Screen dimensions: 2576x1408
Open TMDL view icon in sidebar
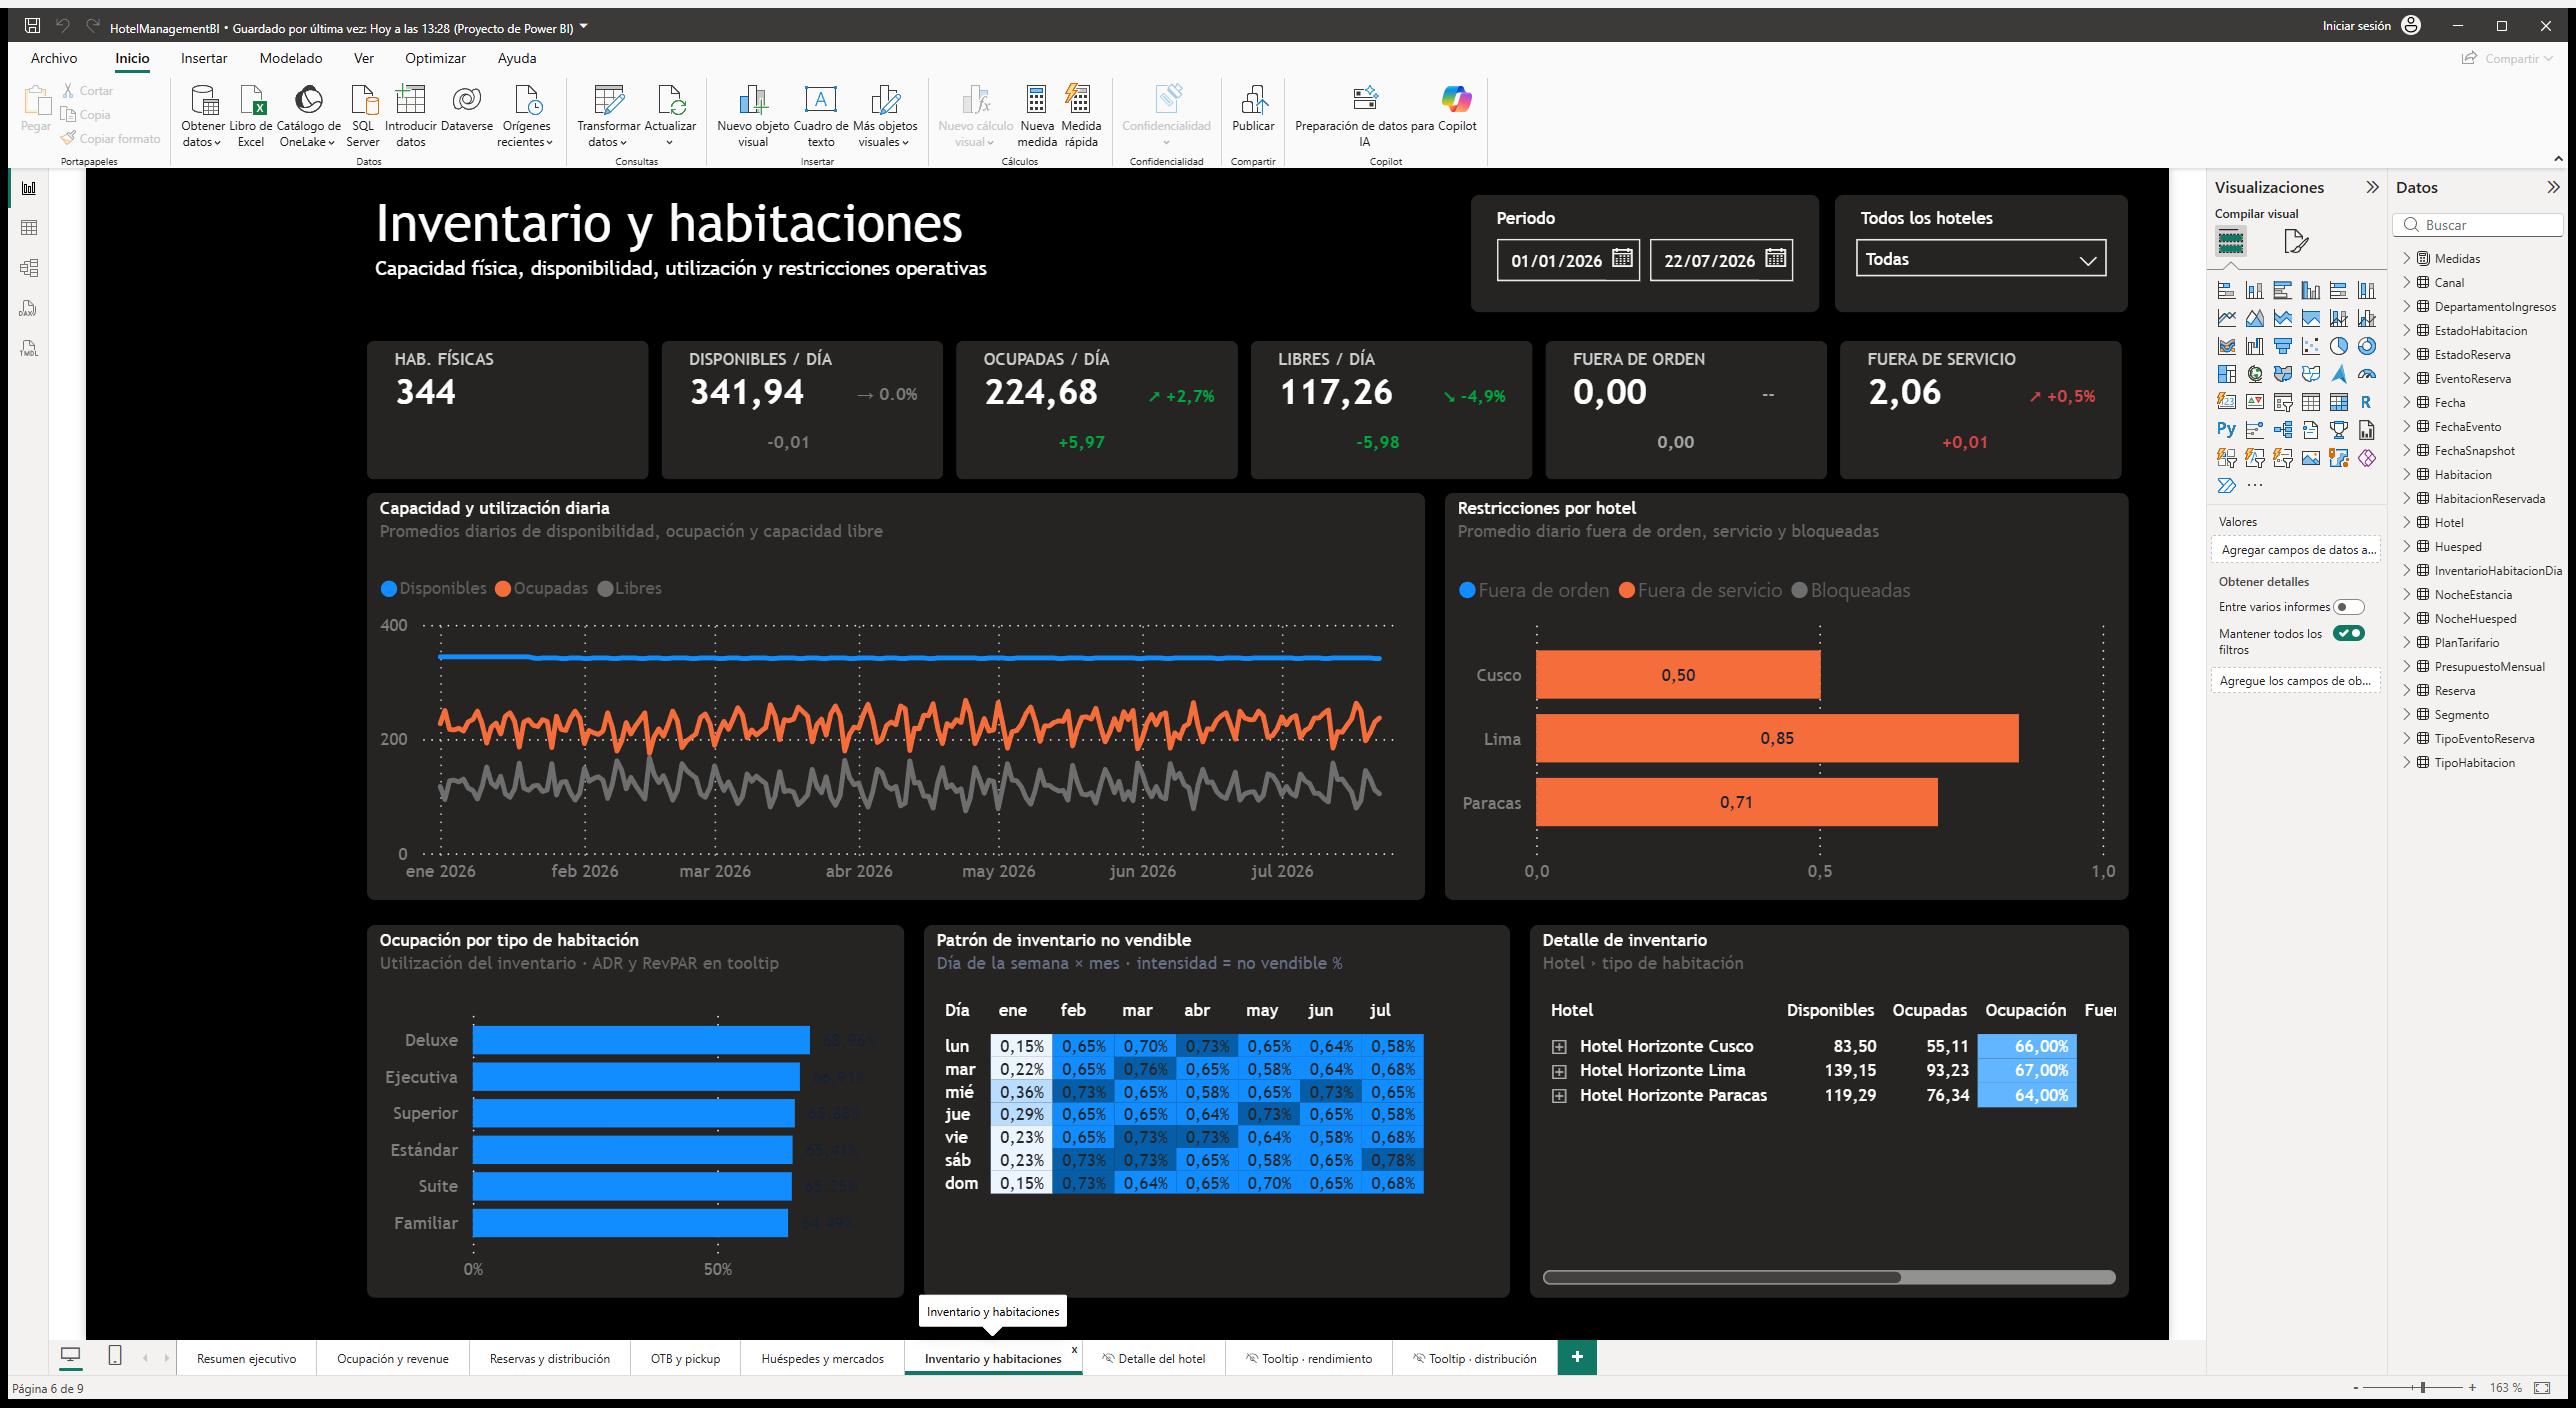(29, 348)
